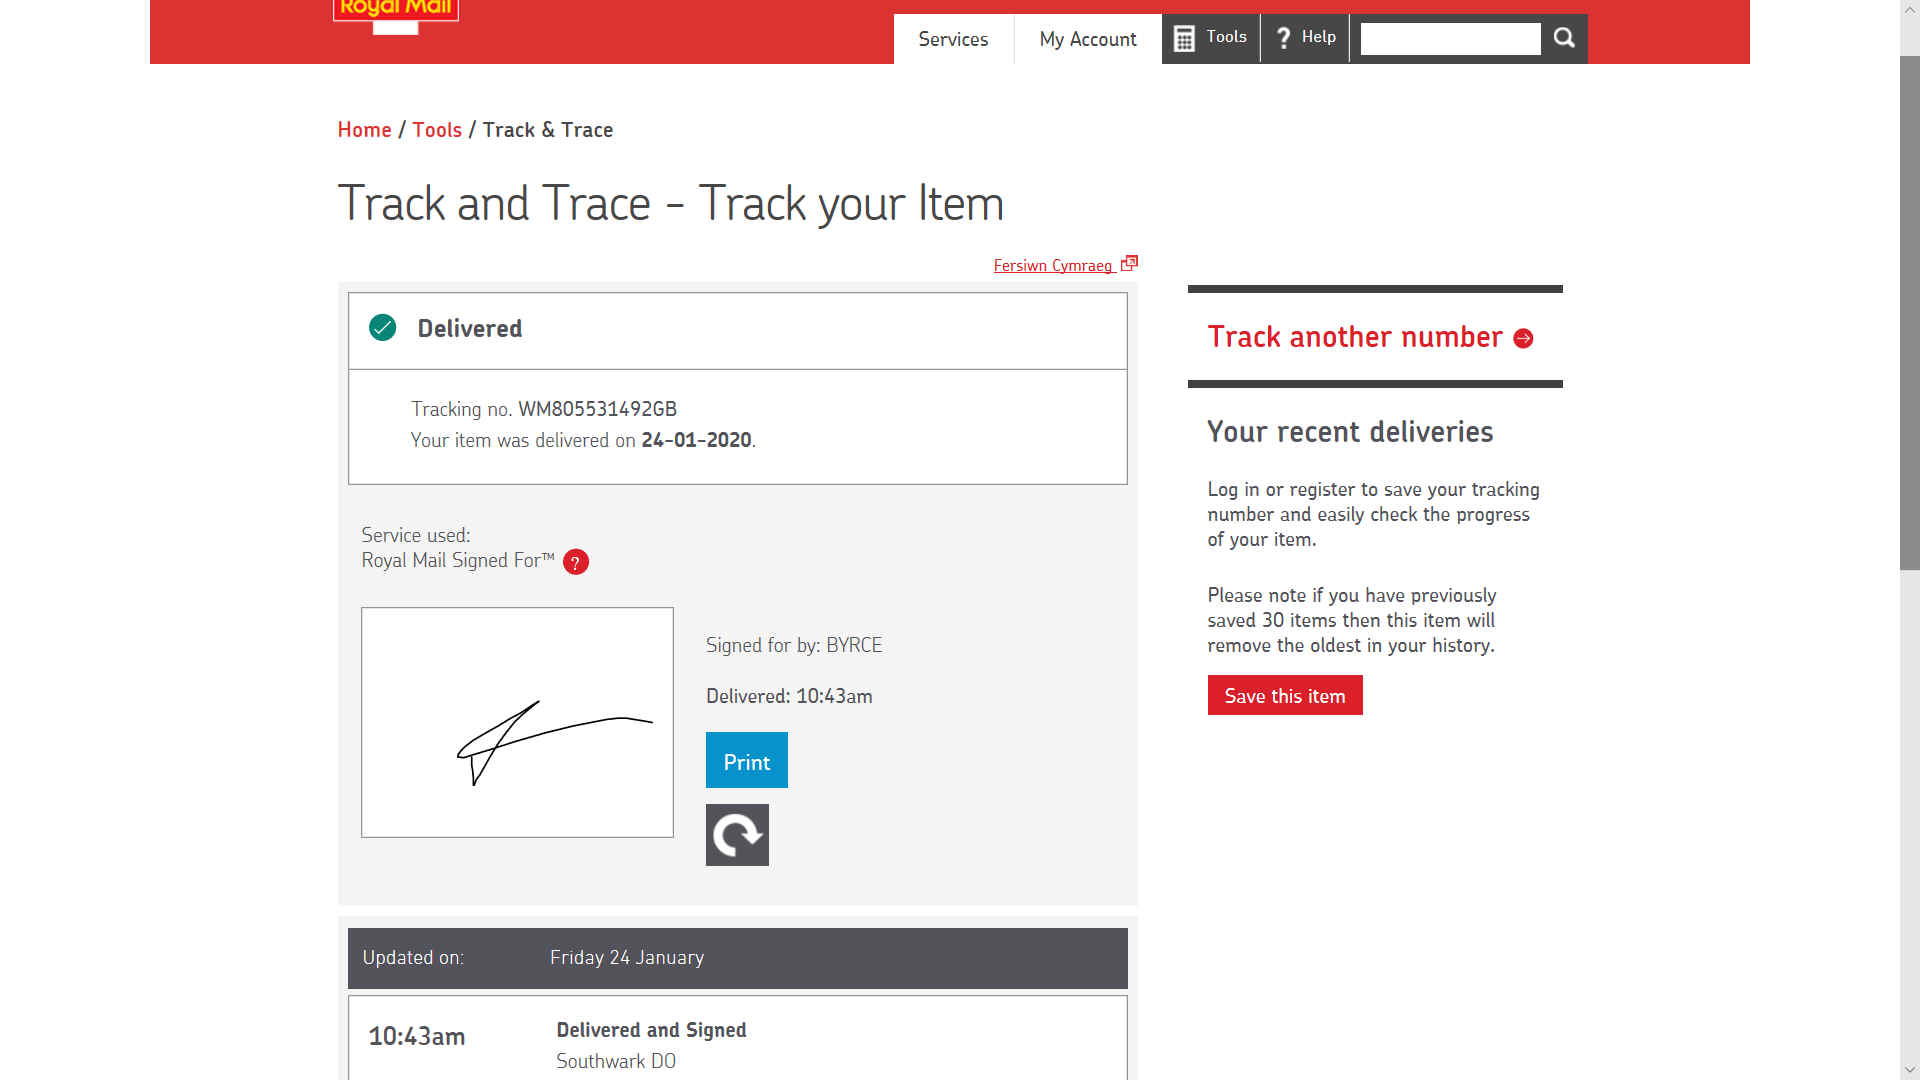Click the Tools calculator icon

point(1184,39)
